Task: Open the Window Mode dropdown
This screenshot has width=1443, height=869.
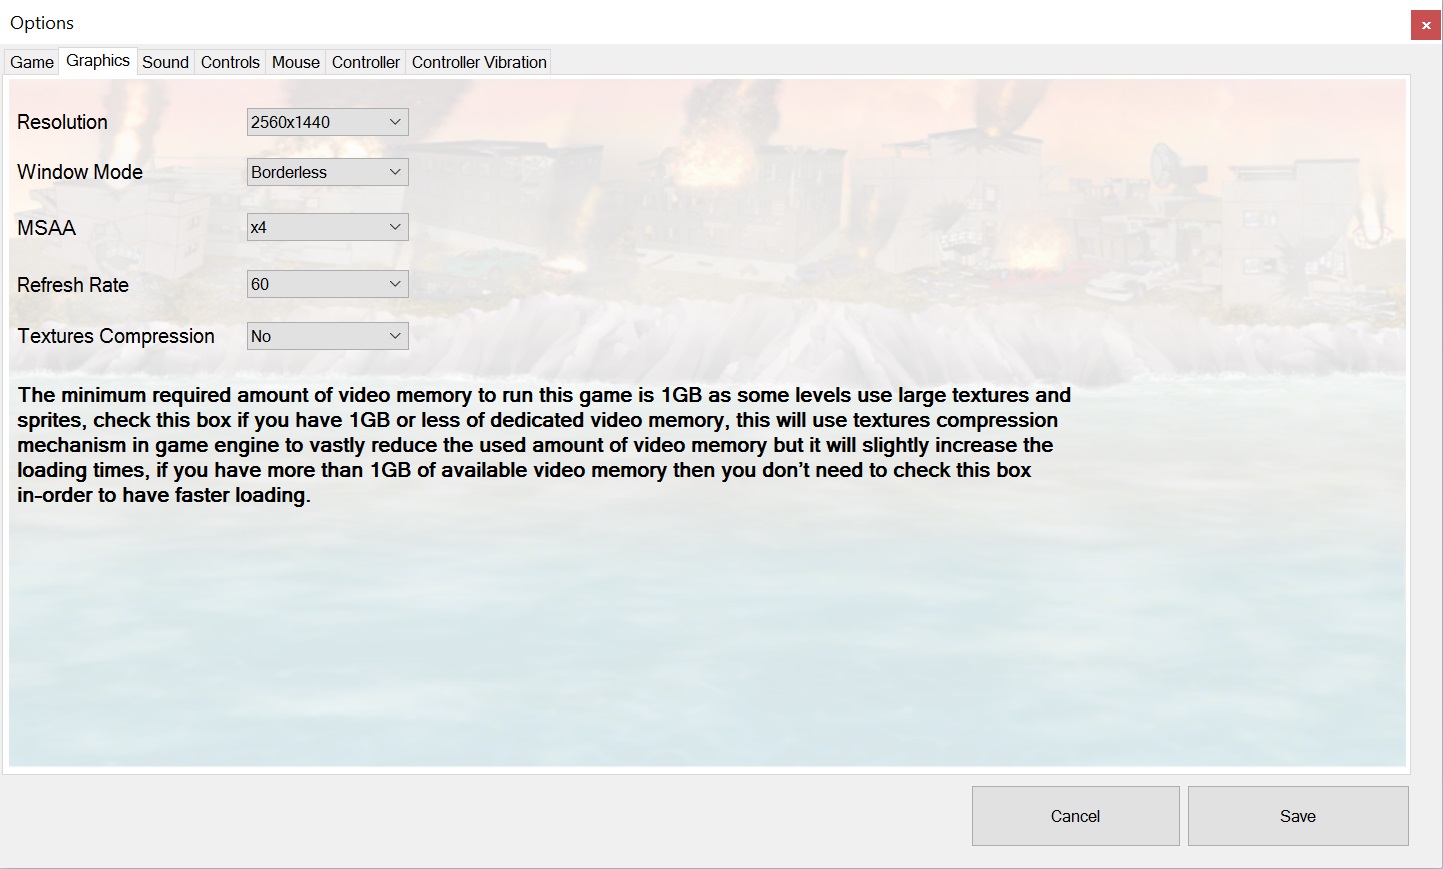Action: coord(327,171)
